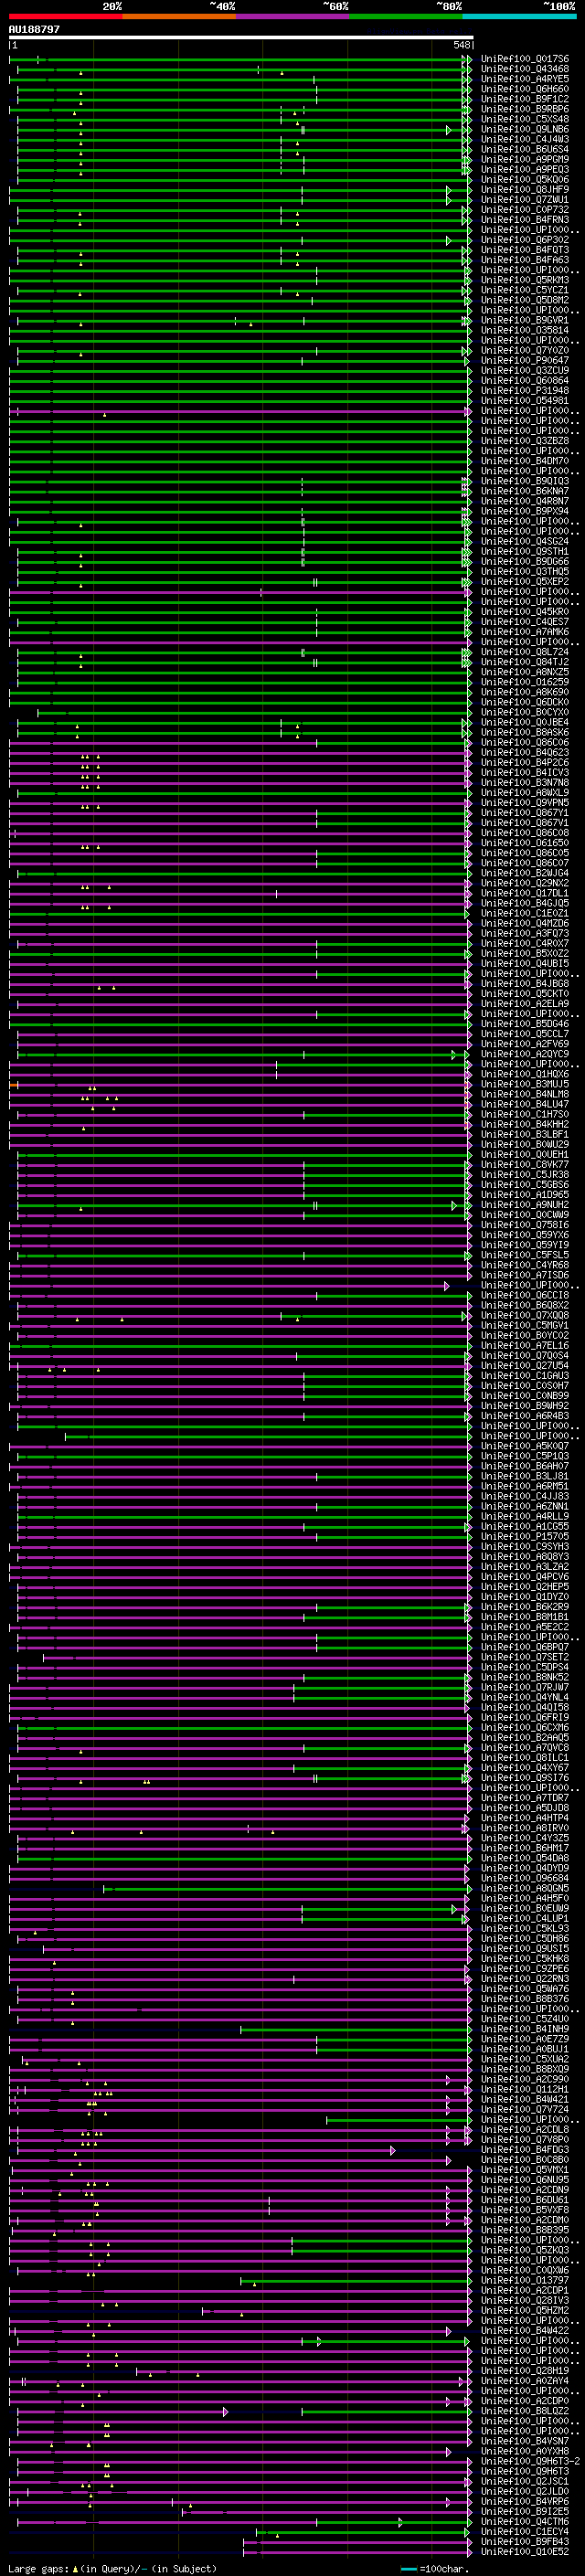Select the UniRef100_O13797 label
Image resolution: width=585 pixels, height=2576 pixels.
[x=524, y=2281]
